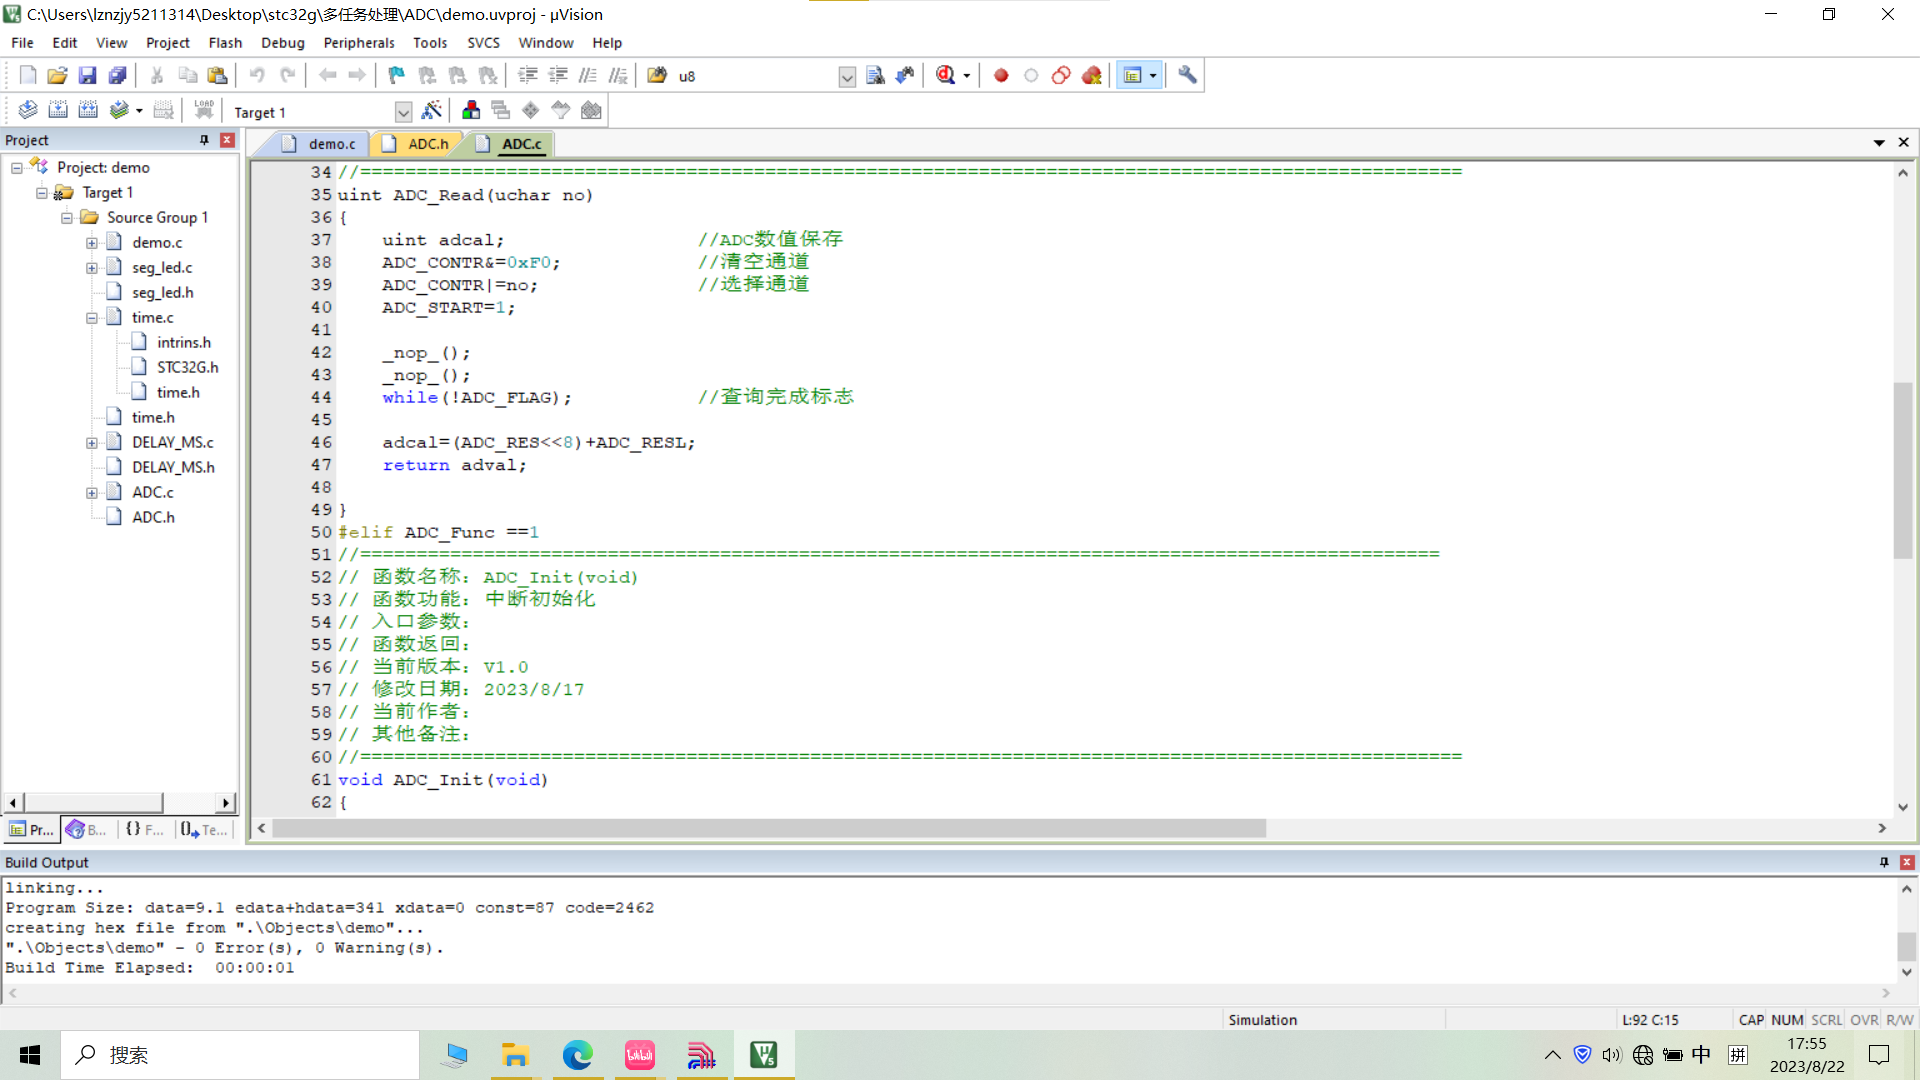Open the debug session dropdown arrow

click(967, 76)
